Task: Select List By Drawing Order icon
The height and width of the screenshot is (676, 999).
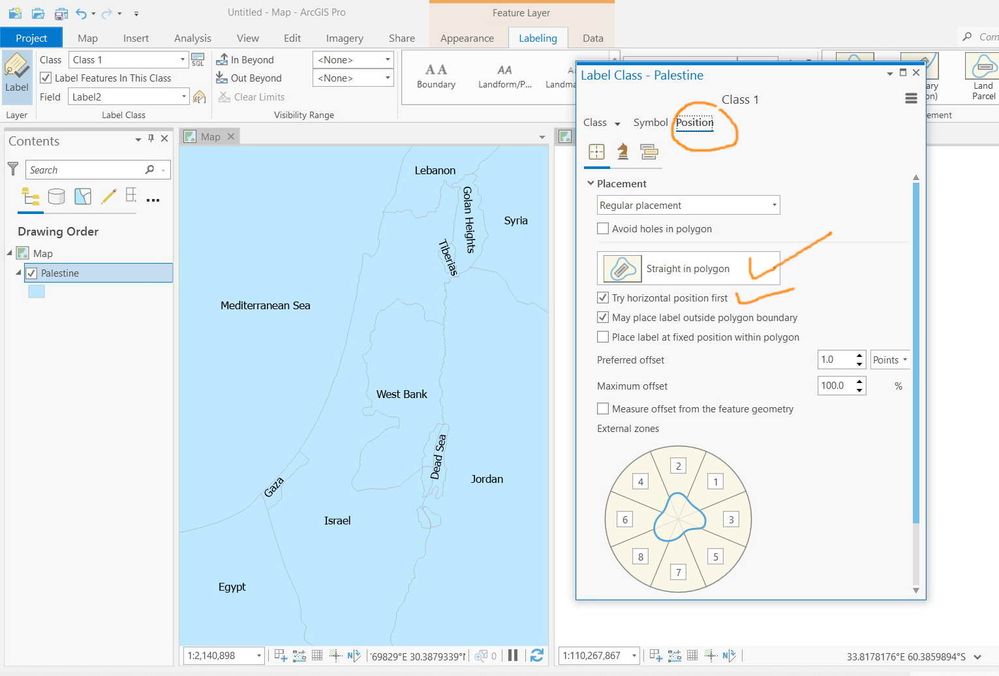Action: pyautogui.click(x=30, y=196)
